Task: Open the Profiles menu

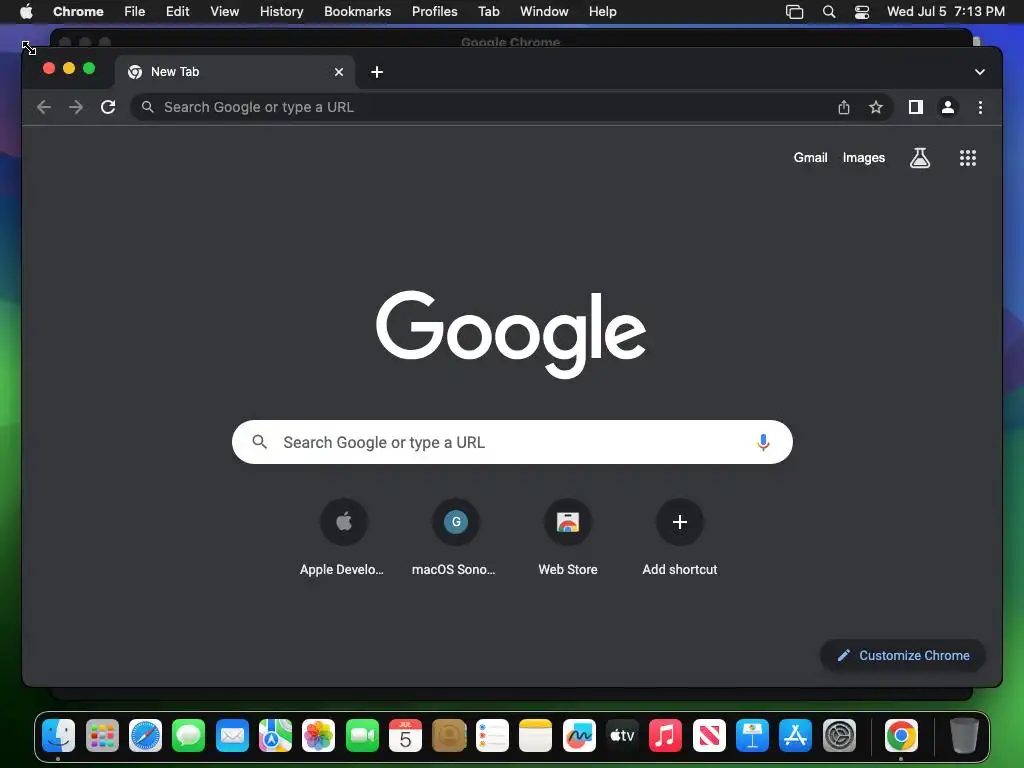Action: [434, 11]
